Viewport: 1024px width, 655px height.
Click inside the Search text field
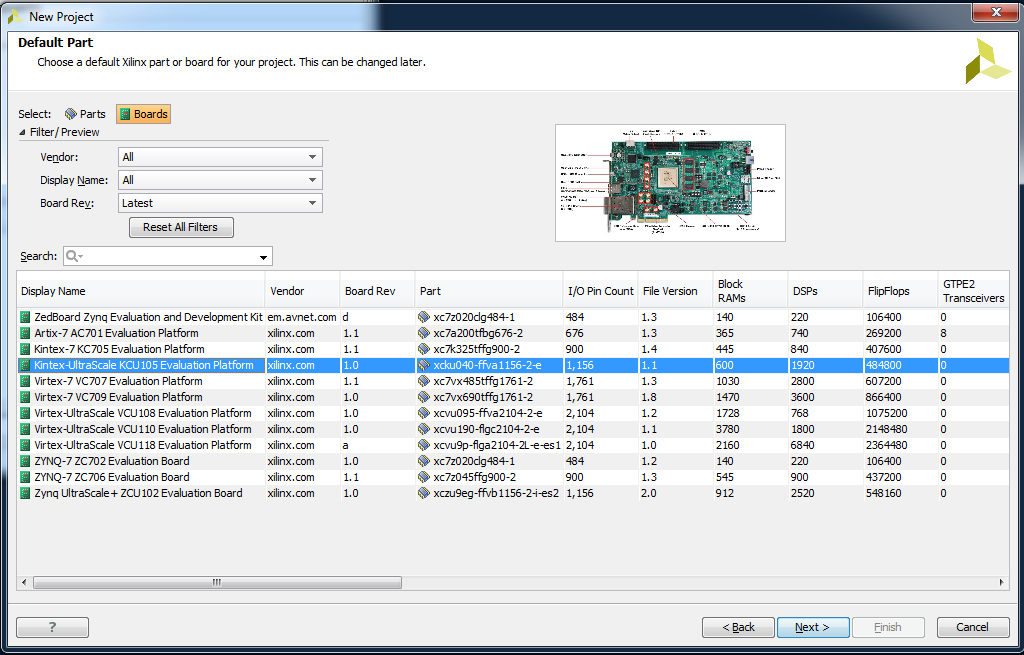pos(170,256)
